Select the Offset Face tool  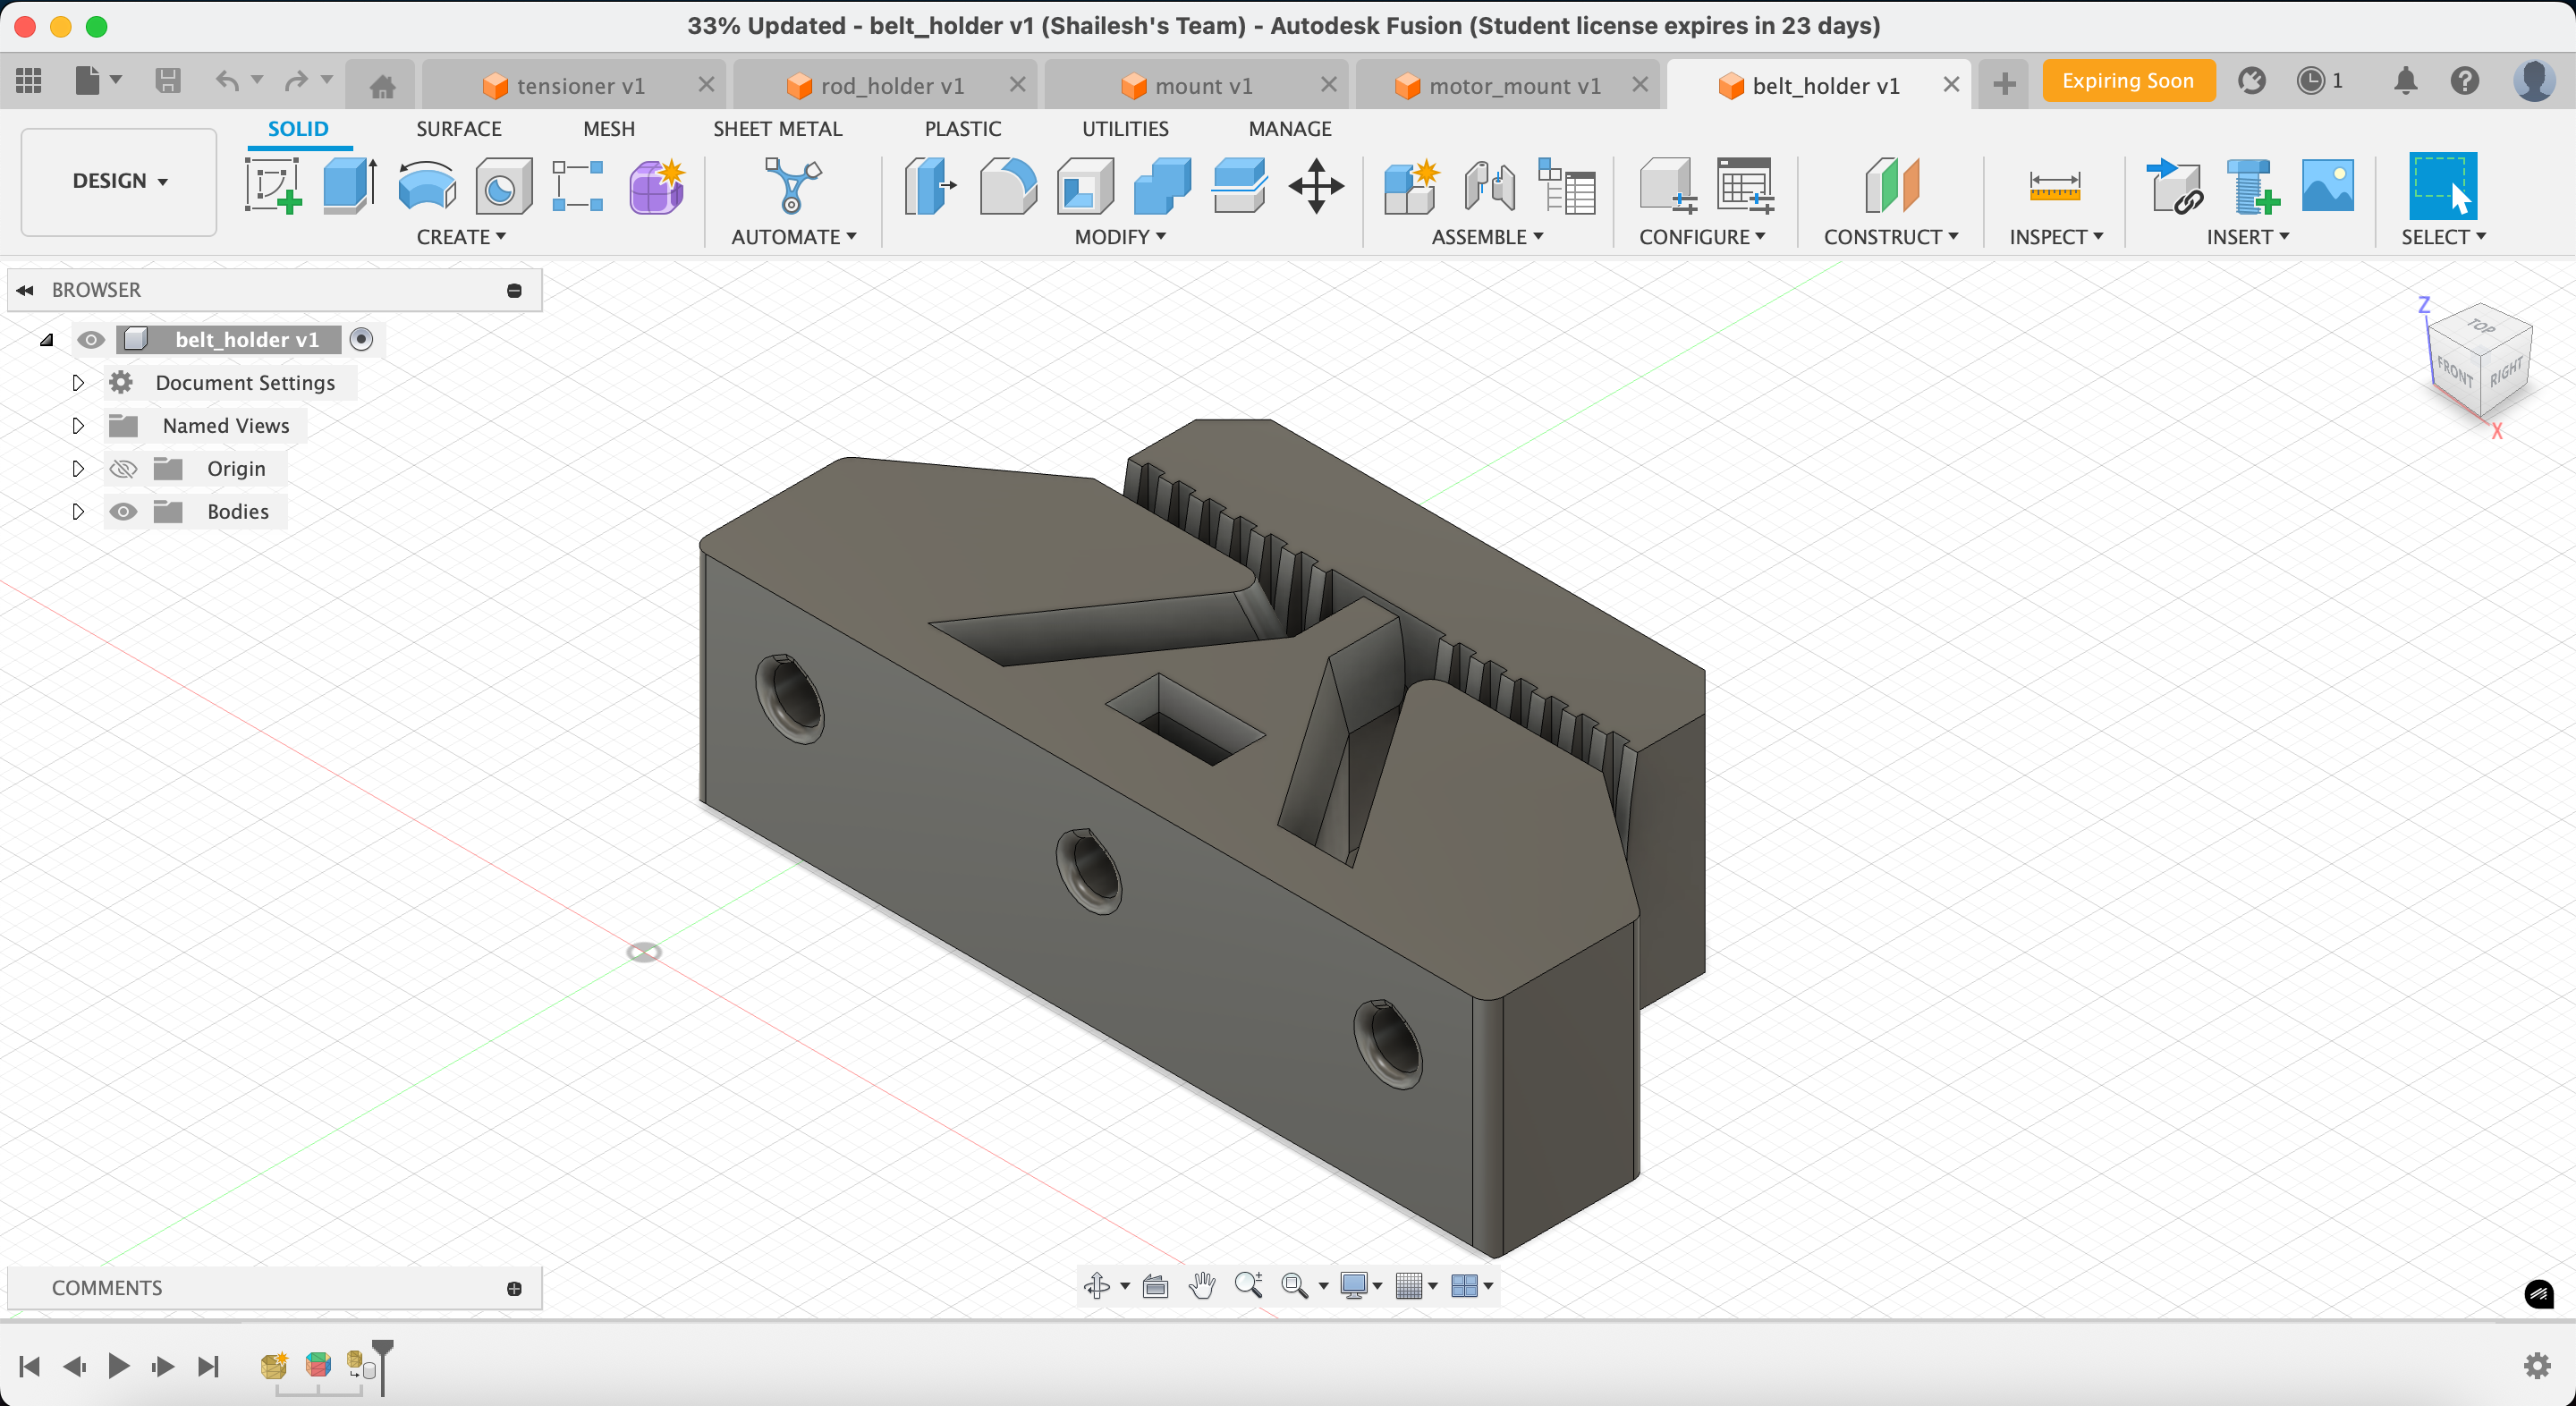(1239, 186)
